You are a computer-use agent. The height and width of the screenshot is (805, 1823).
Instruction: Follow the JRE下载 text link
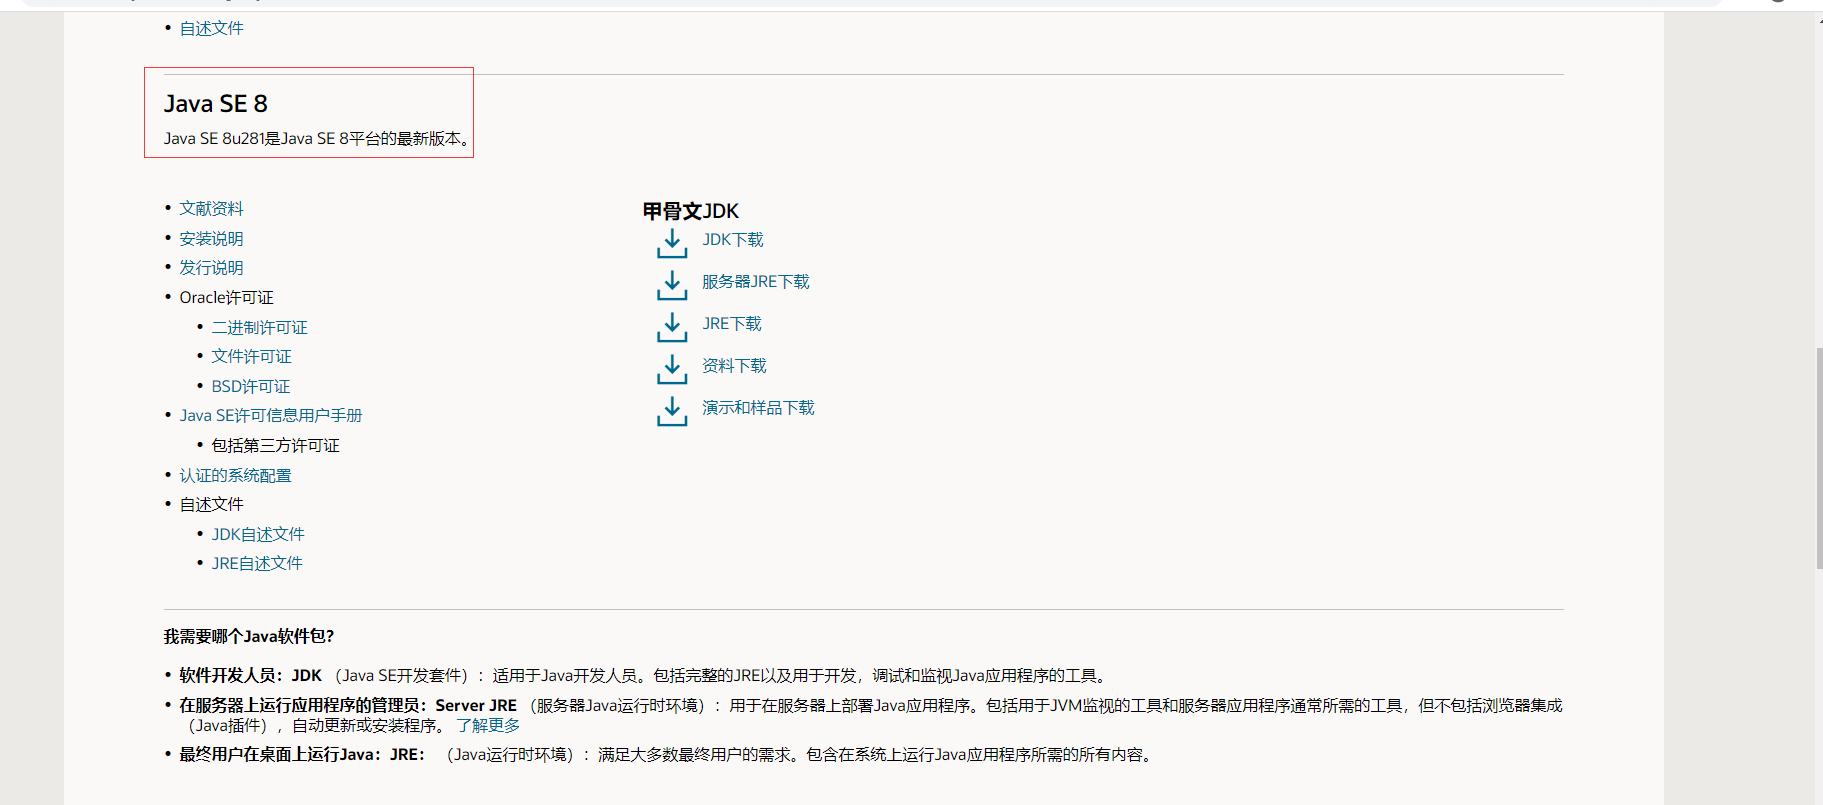(x=731, y=324)
